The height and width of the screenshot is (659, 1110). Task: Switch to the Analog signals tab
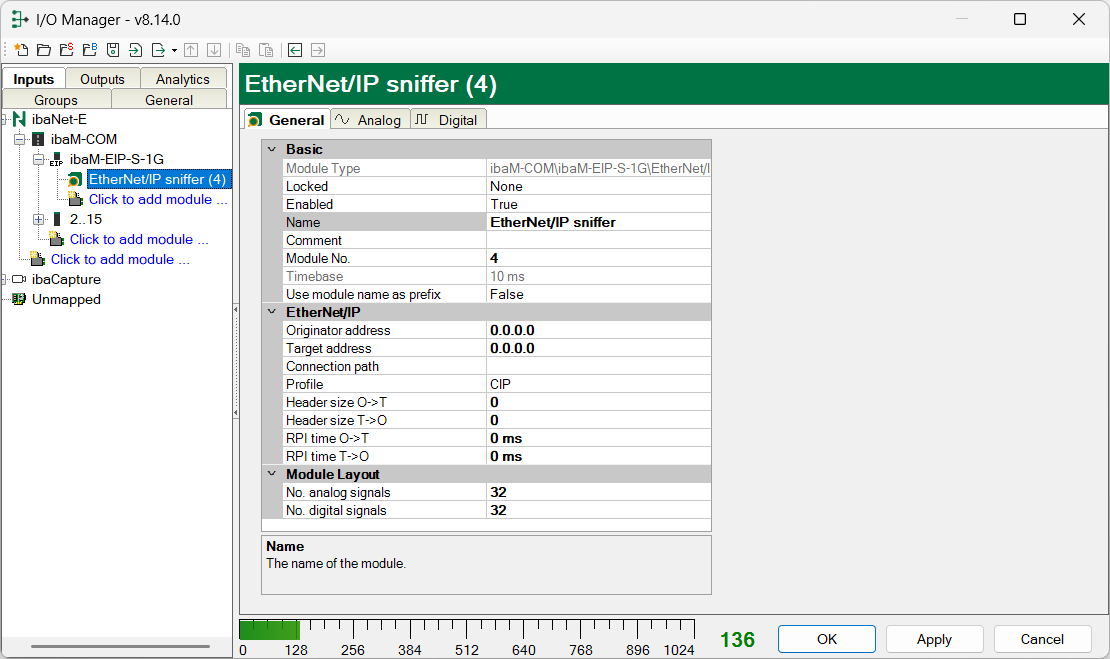point(370,120)
